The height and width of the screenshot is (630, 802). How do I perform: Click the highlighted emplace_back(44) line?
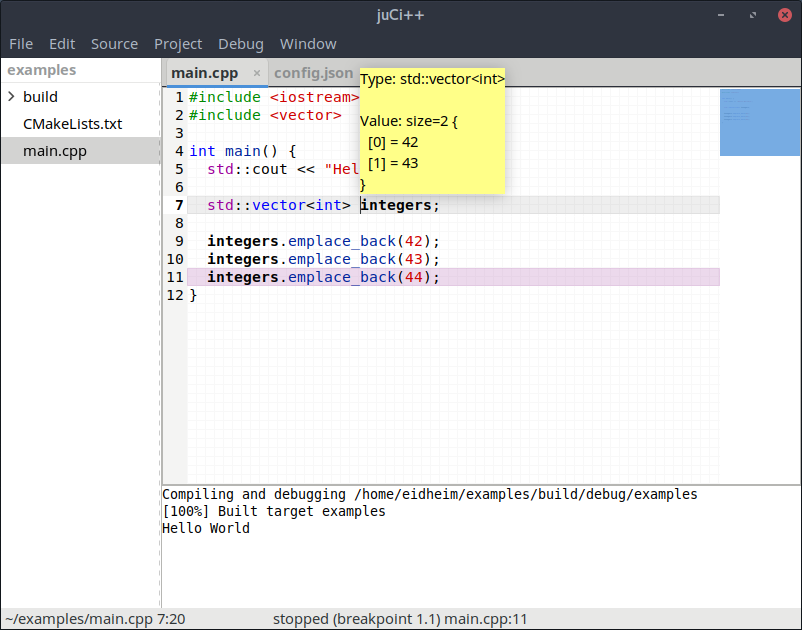pyautogui.click(x=323, y=277)
